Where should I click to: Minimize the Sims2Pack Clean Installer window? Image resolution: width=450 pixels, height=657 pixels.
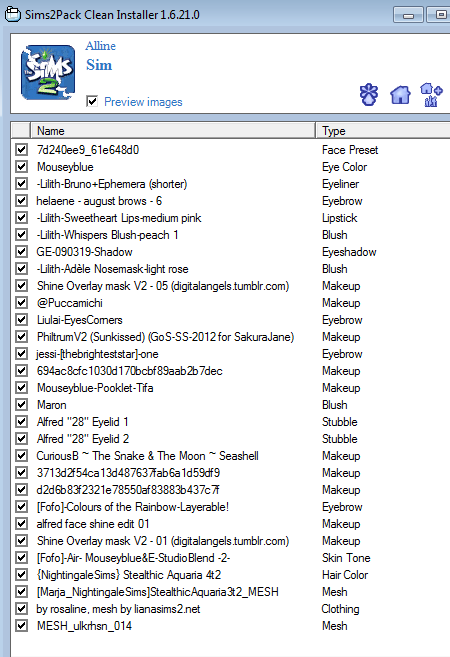point(408,15)
